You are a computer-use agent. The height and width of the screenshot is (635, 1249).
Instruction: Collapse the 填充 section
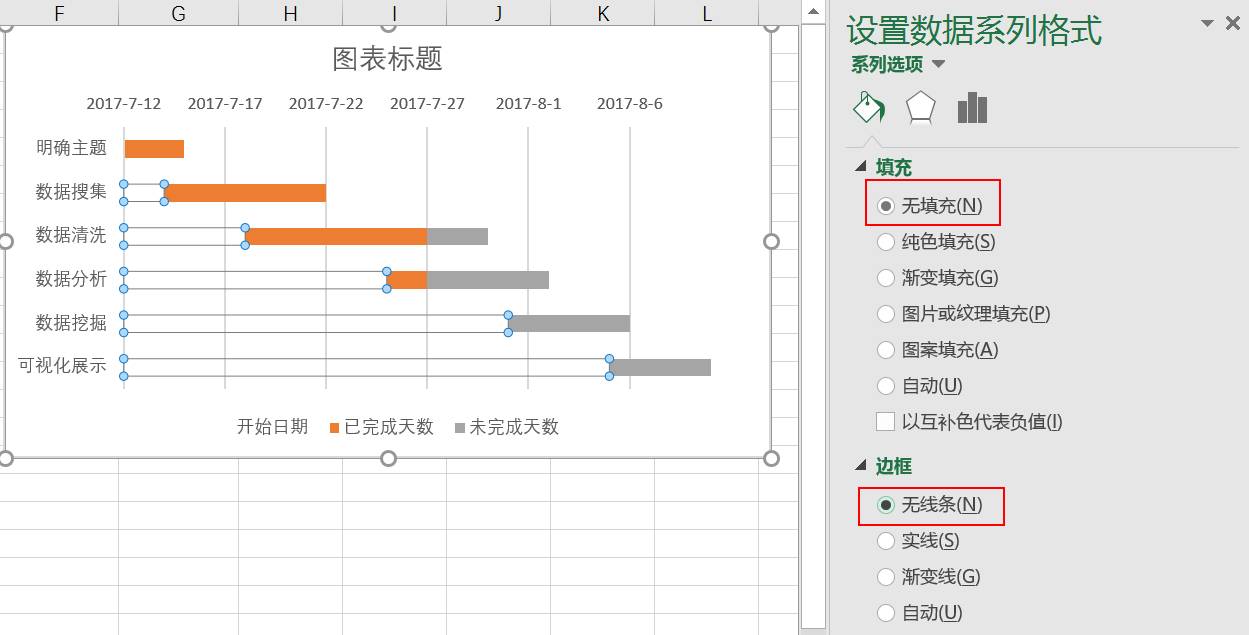pyautogui.click(x=861, y=167)
